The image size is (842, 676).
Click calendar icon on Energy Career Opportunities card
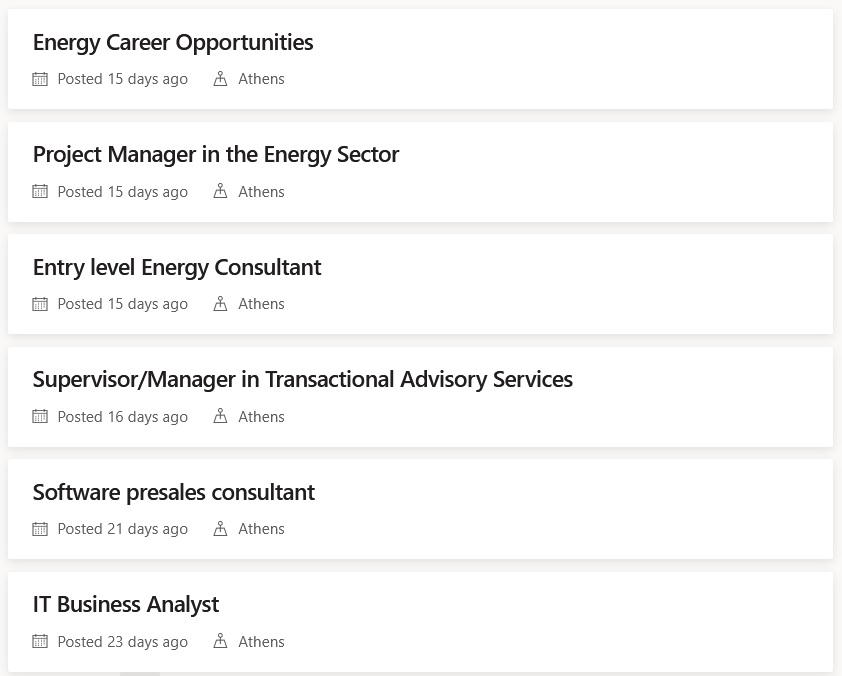coord(40,79)
